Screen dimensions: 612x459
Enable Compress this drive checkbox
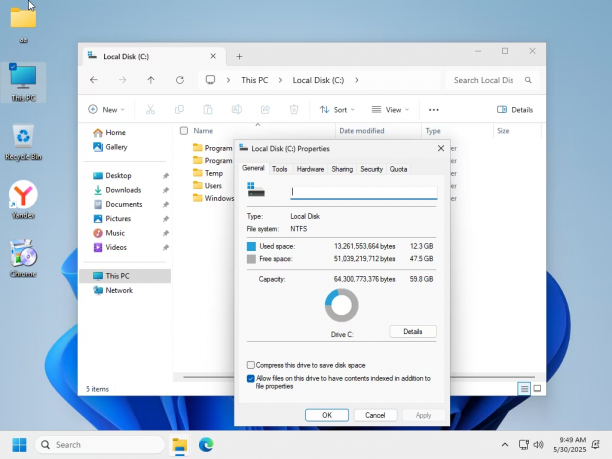(251, 365)
